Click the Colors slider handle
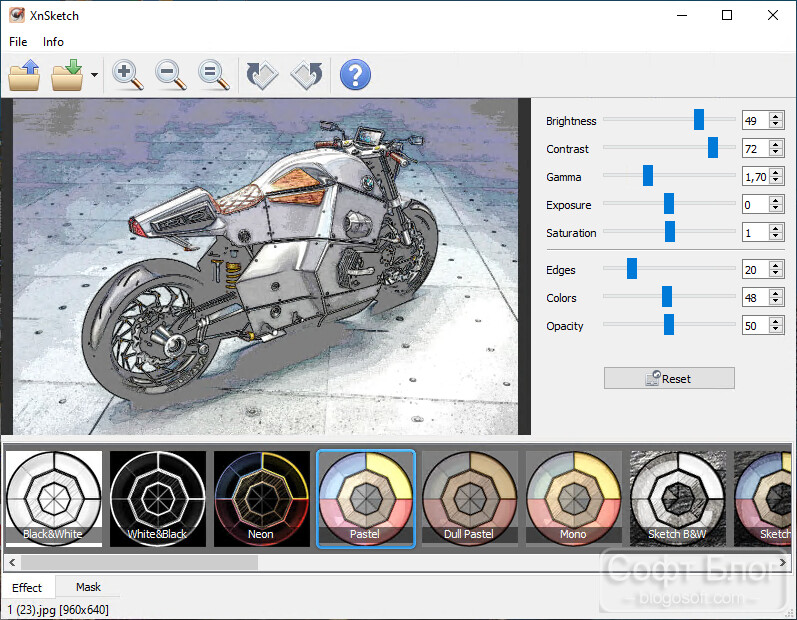The height and width of the screenshot is (620, 797). point(667,296)
